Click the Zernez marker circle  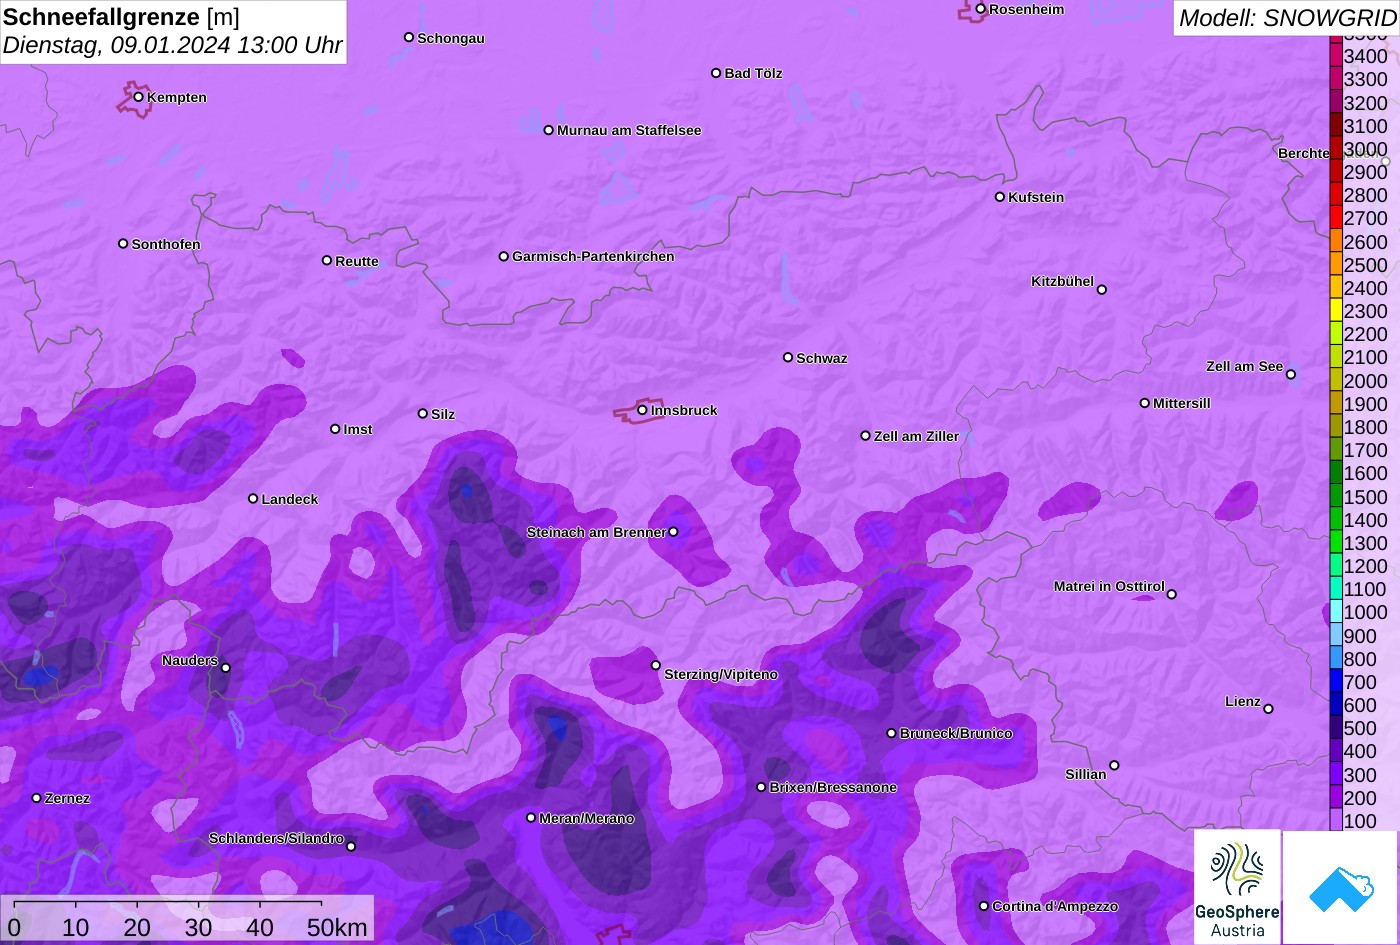click(37, 798)
